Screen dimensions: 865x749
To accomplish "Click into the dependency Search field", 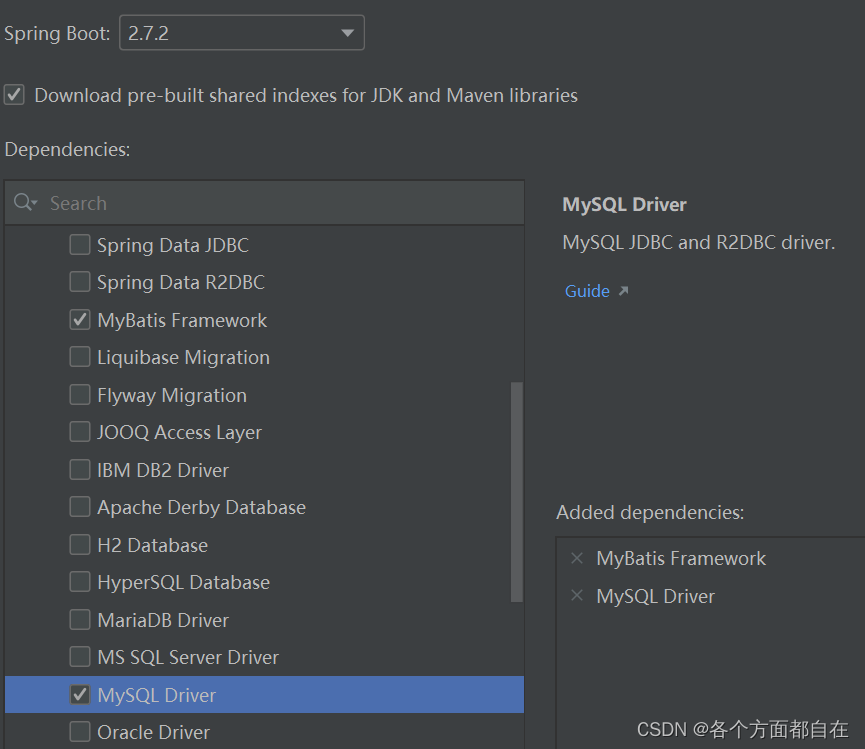I will click(200, 202).
